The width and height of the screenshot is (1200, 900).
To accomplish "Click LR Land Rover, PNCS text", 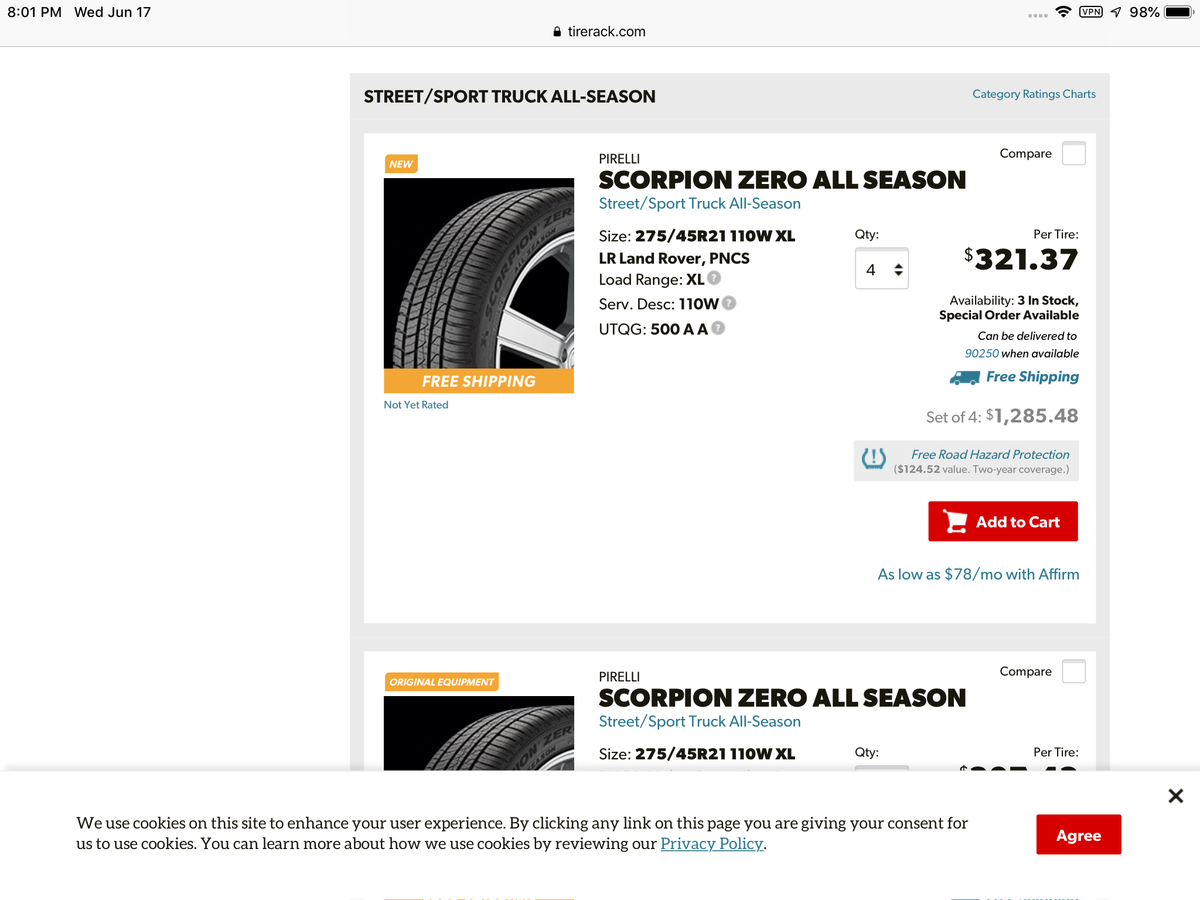I will pos(674,258).
